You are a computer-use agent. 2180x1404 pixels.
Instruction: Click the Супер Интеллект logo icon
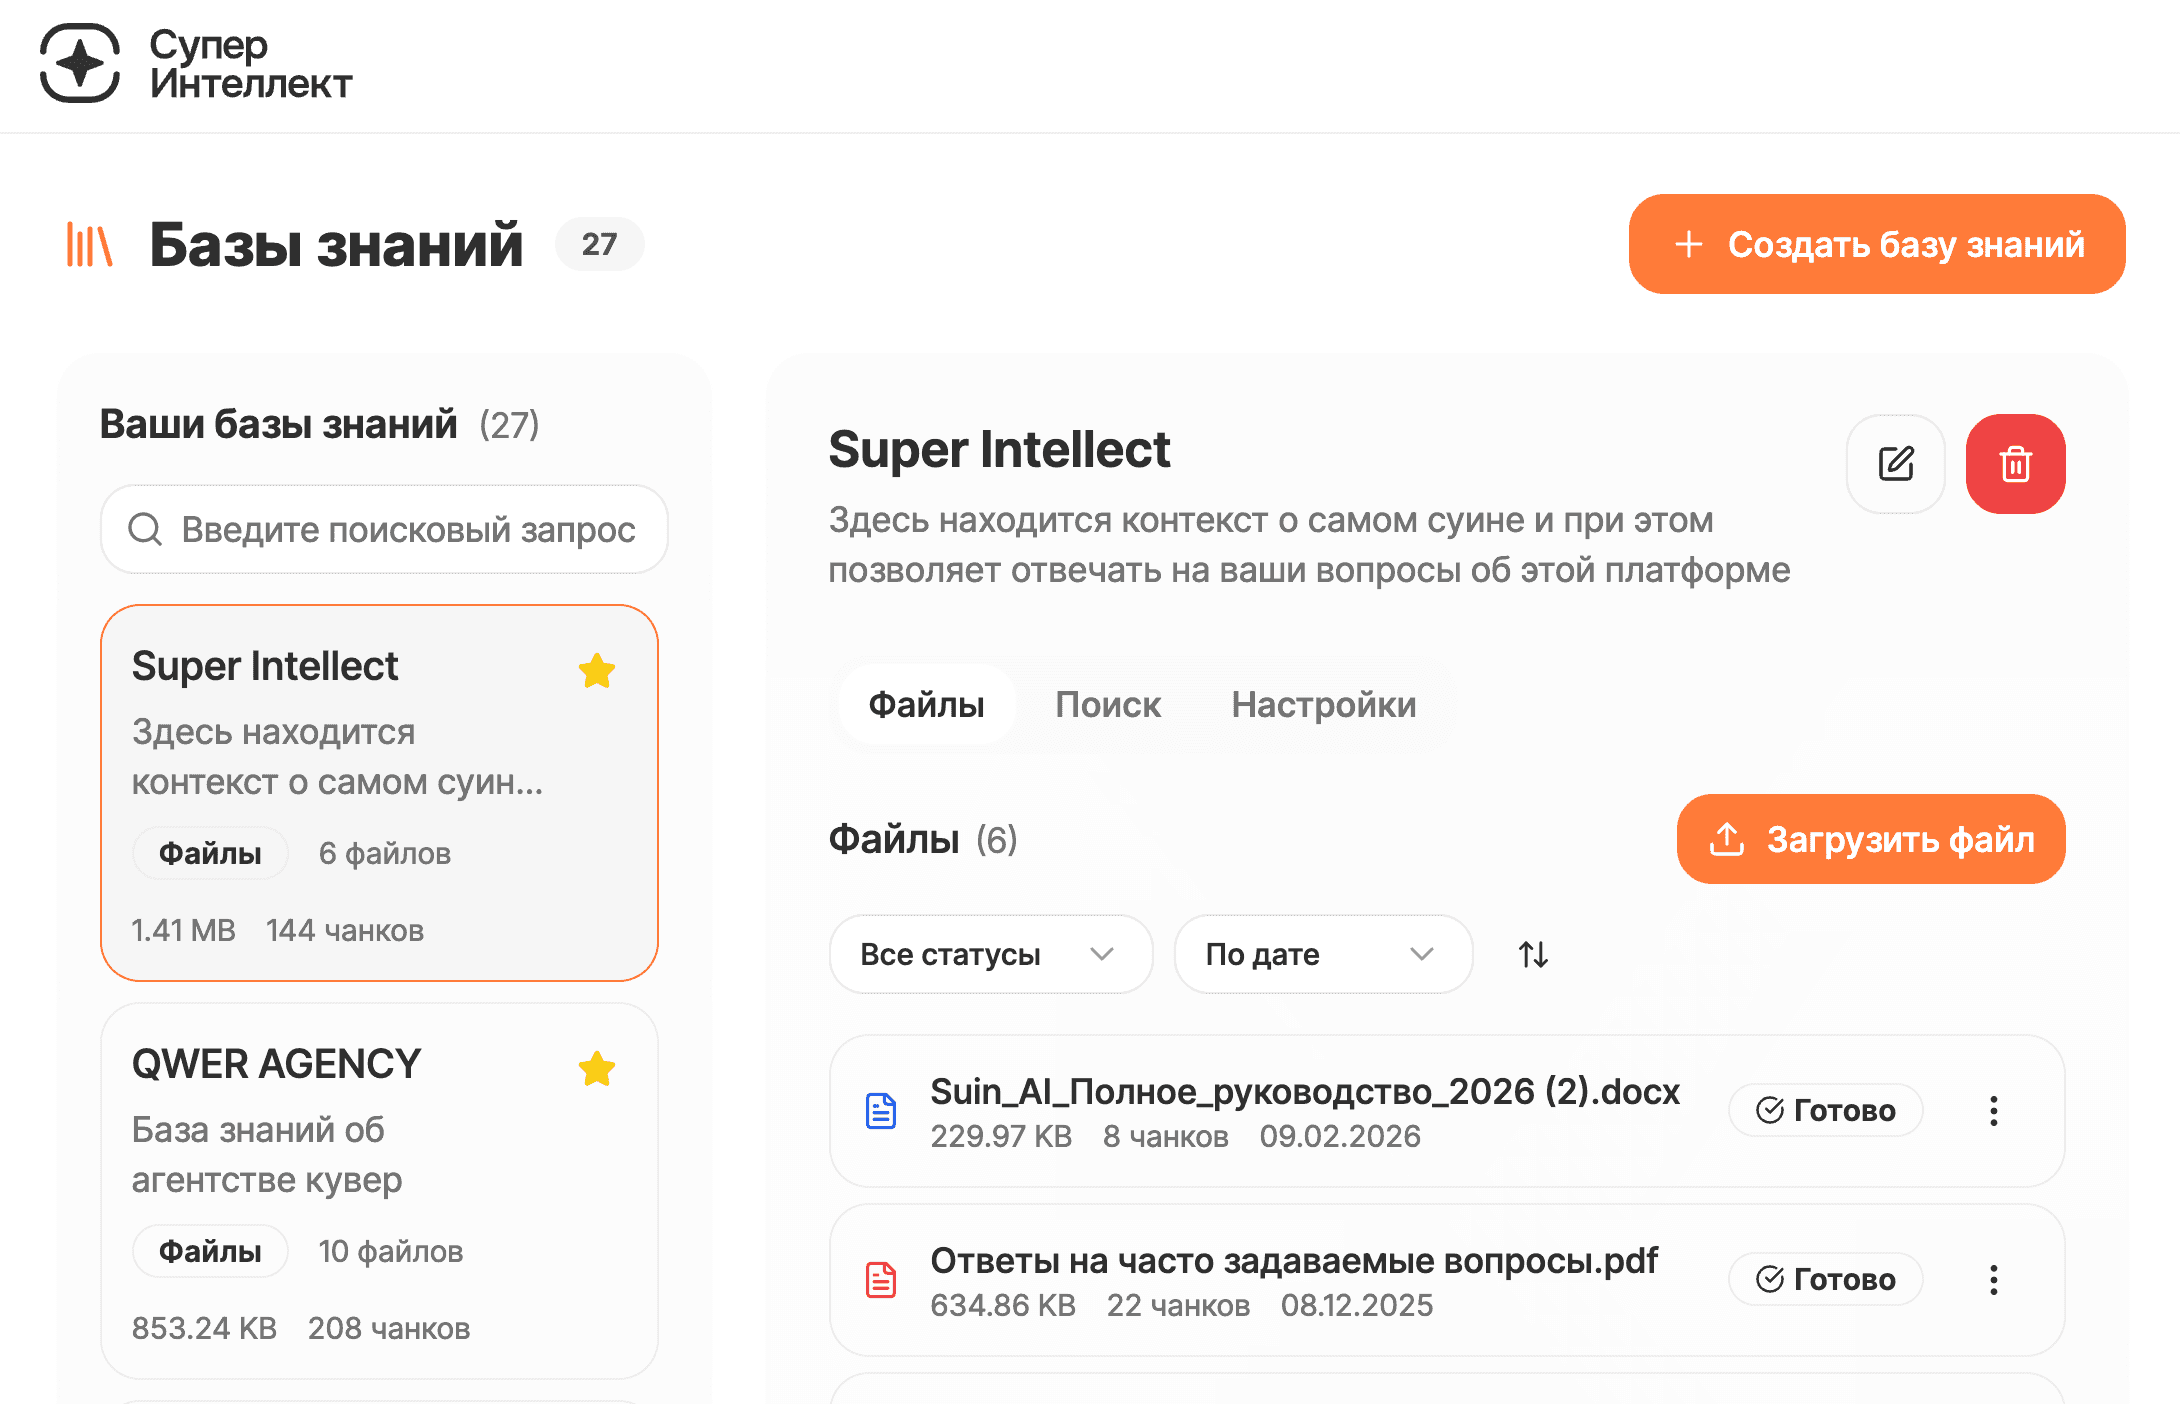tap(80, 63)
